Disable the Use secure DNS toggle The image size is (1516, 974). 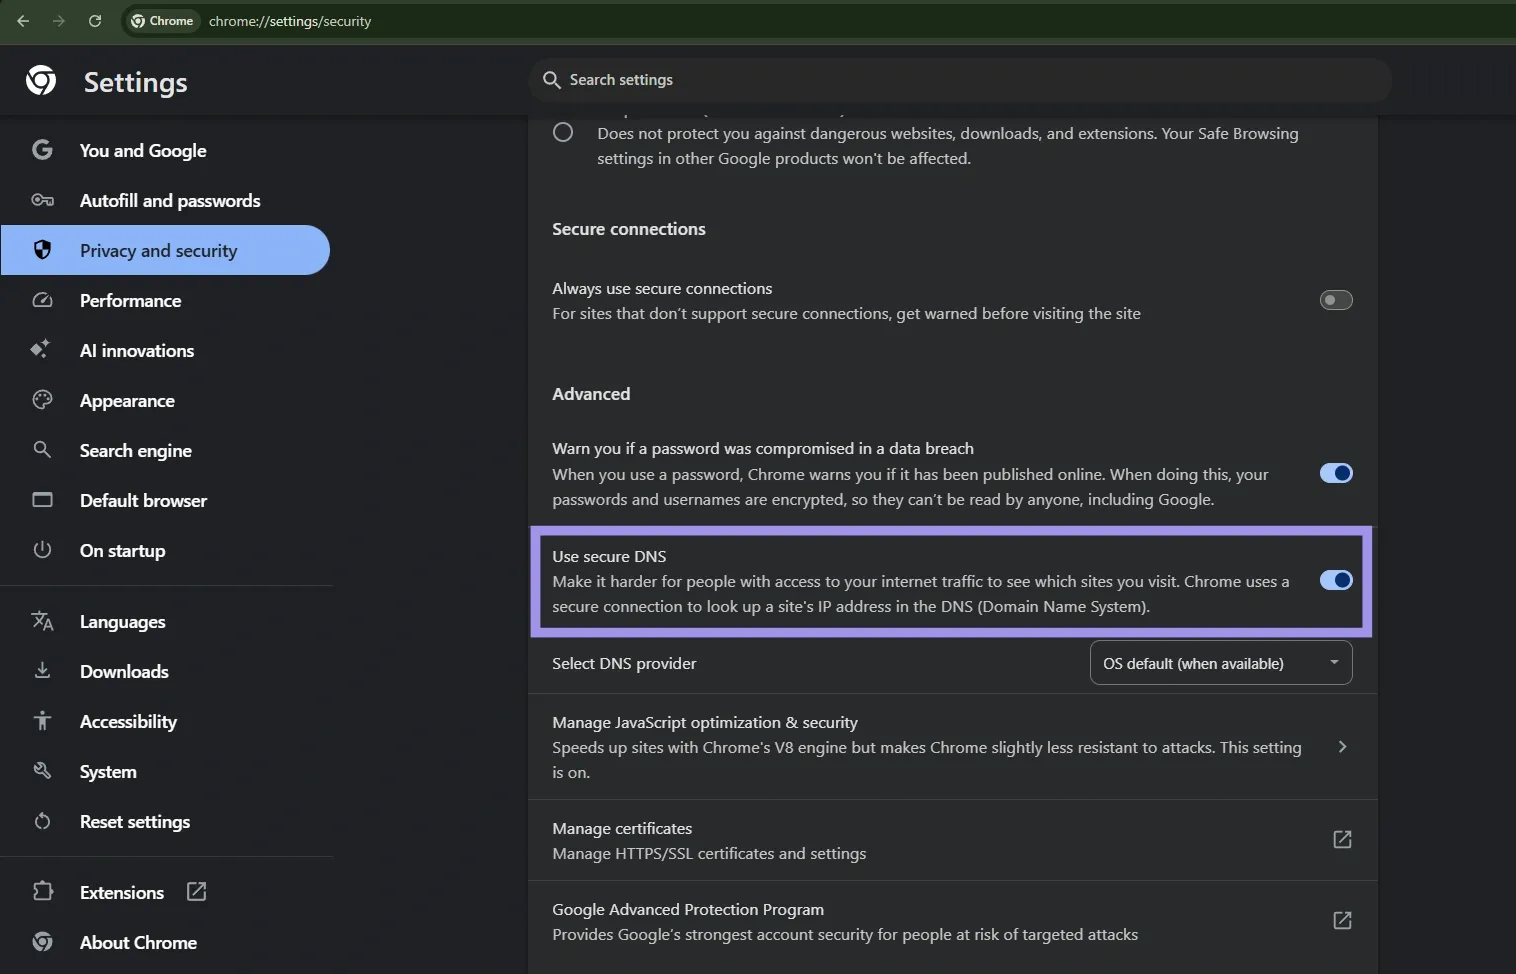(x=1336, y=580)
